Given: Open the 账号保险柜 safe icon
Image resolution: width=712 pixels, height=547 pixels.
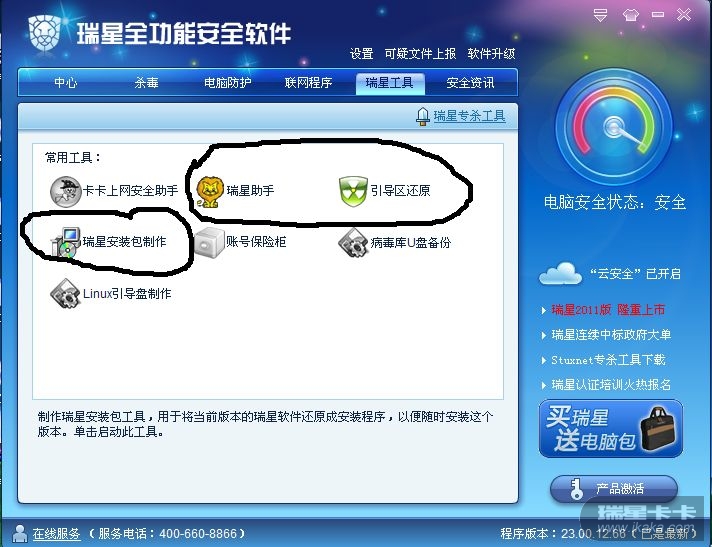Looking at the screenshot, I should (209, 243).
